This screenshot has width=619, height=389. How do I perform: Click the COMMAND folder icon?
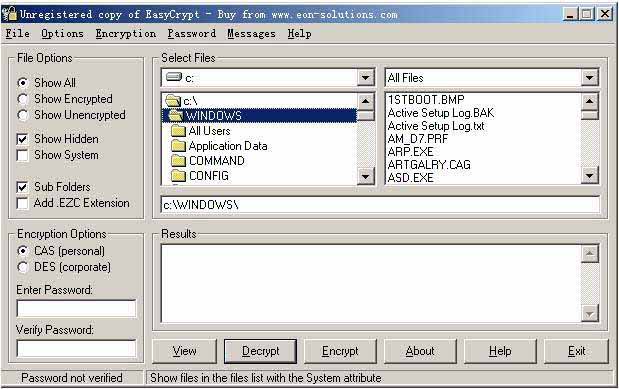point(178,161)
